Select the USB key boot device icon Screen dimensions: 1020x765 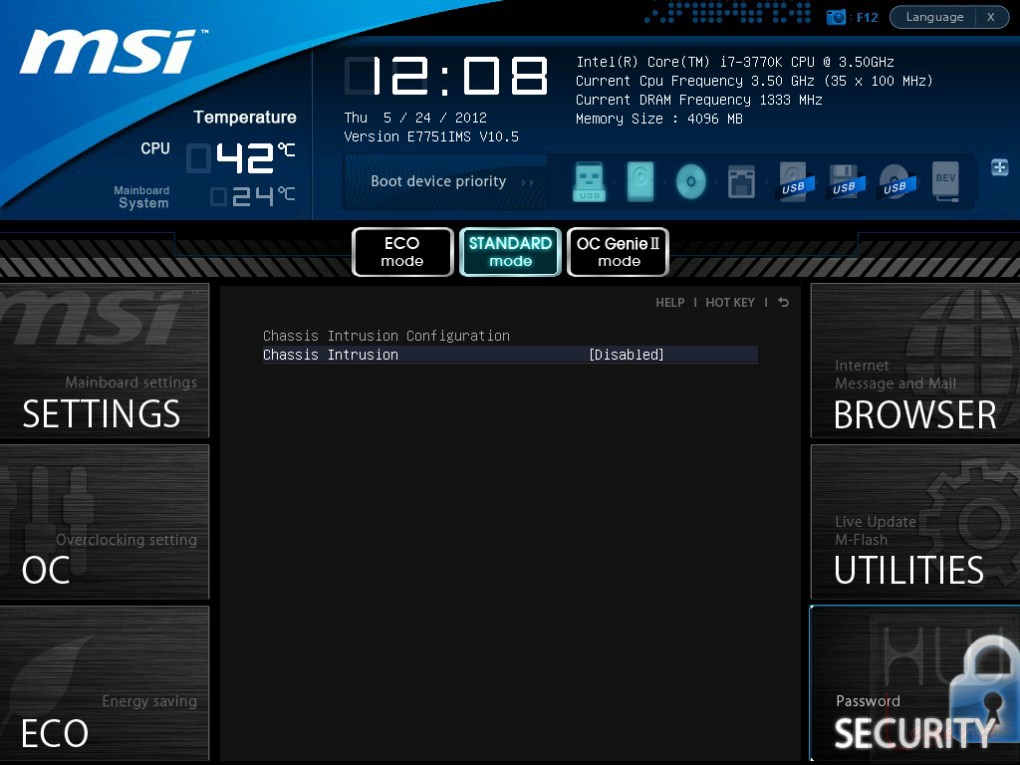589,181
